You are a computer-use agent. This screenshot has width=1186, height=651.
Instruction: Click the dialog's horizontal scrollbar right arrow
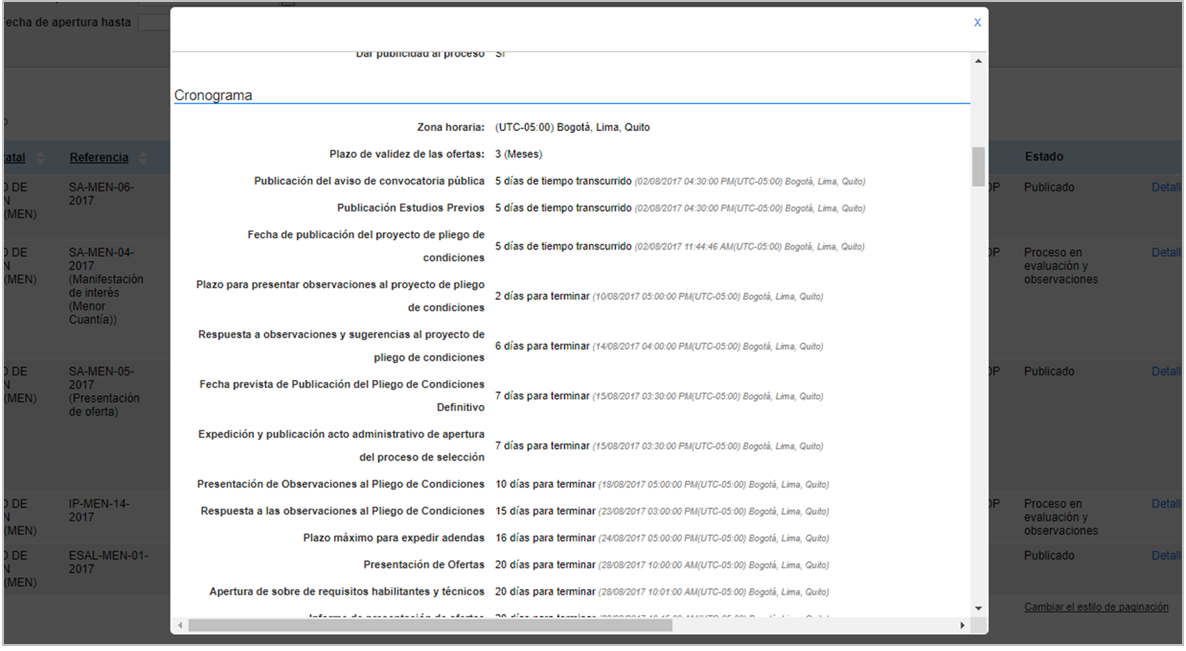click(962, 625)
